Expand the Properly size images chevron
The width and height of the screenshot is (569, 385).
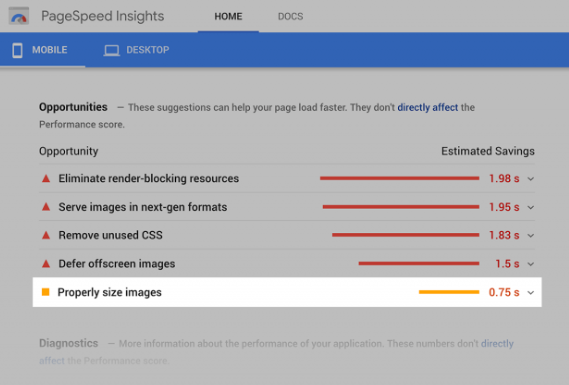[531, 293]
